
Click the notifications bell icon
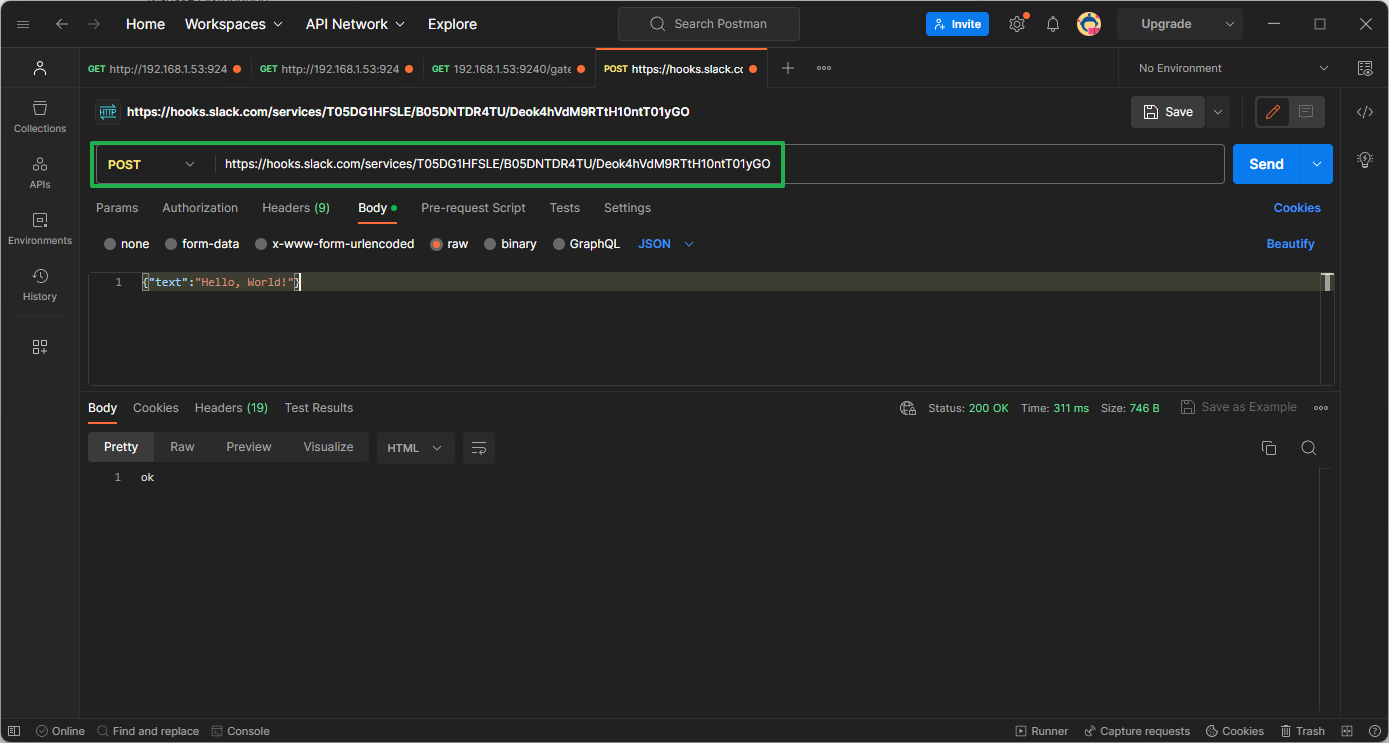[1053, 24]
